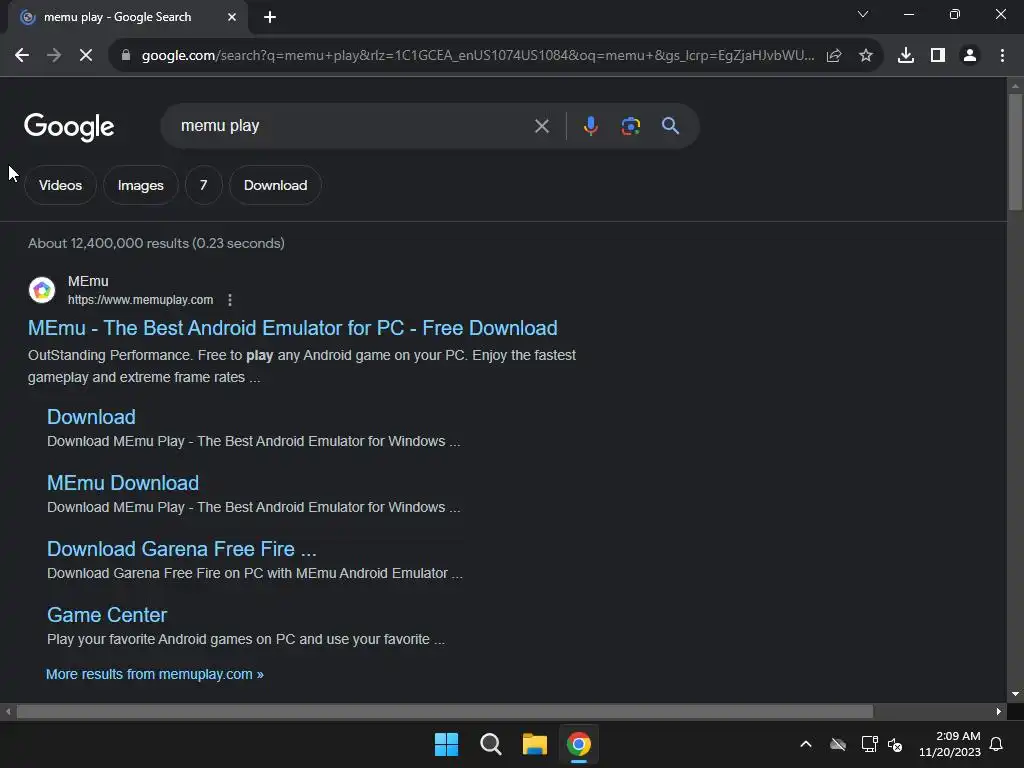This screenshot has width=1024, height=768.
Task: Click the Chrome taskbar icon
Action: coord(579,744)
